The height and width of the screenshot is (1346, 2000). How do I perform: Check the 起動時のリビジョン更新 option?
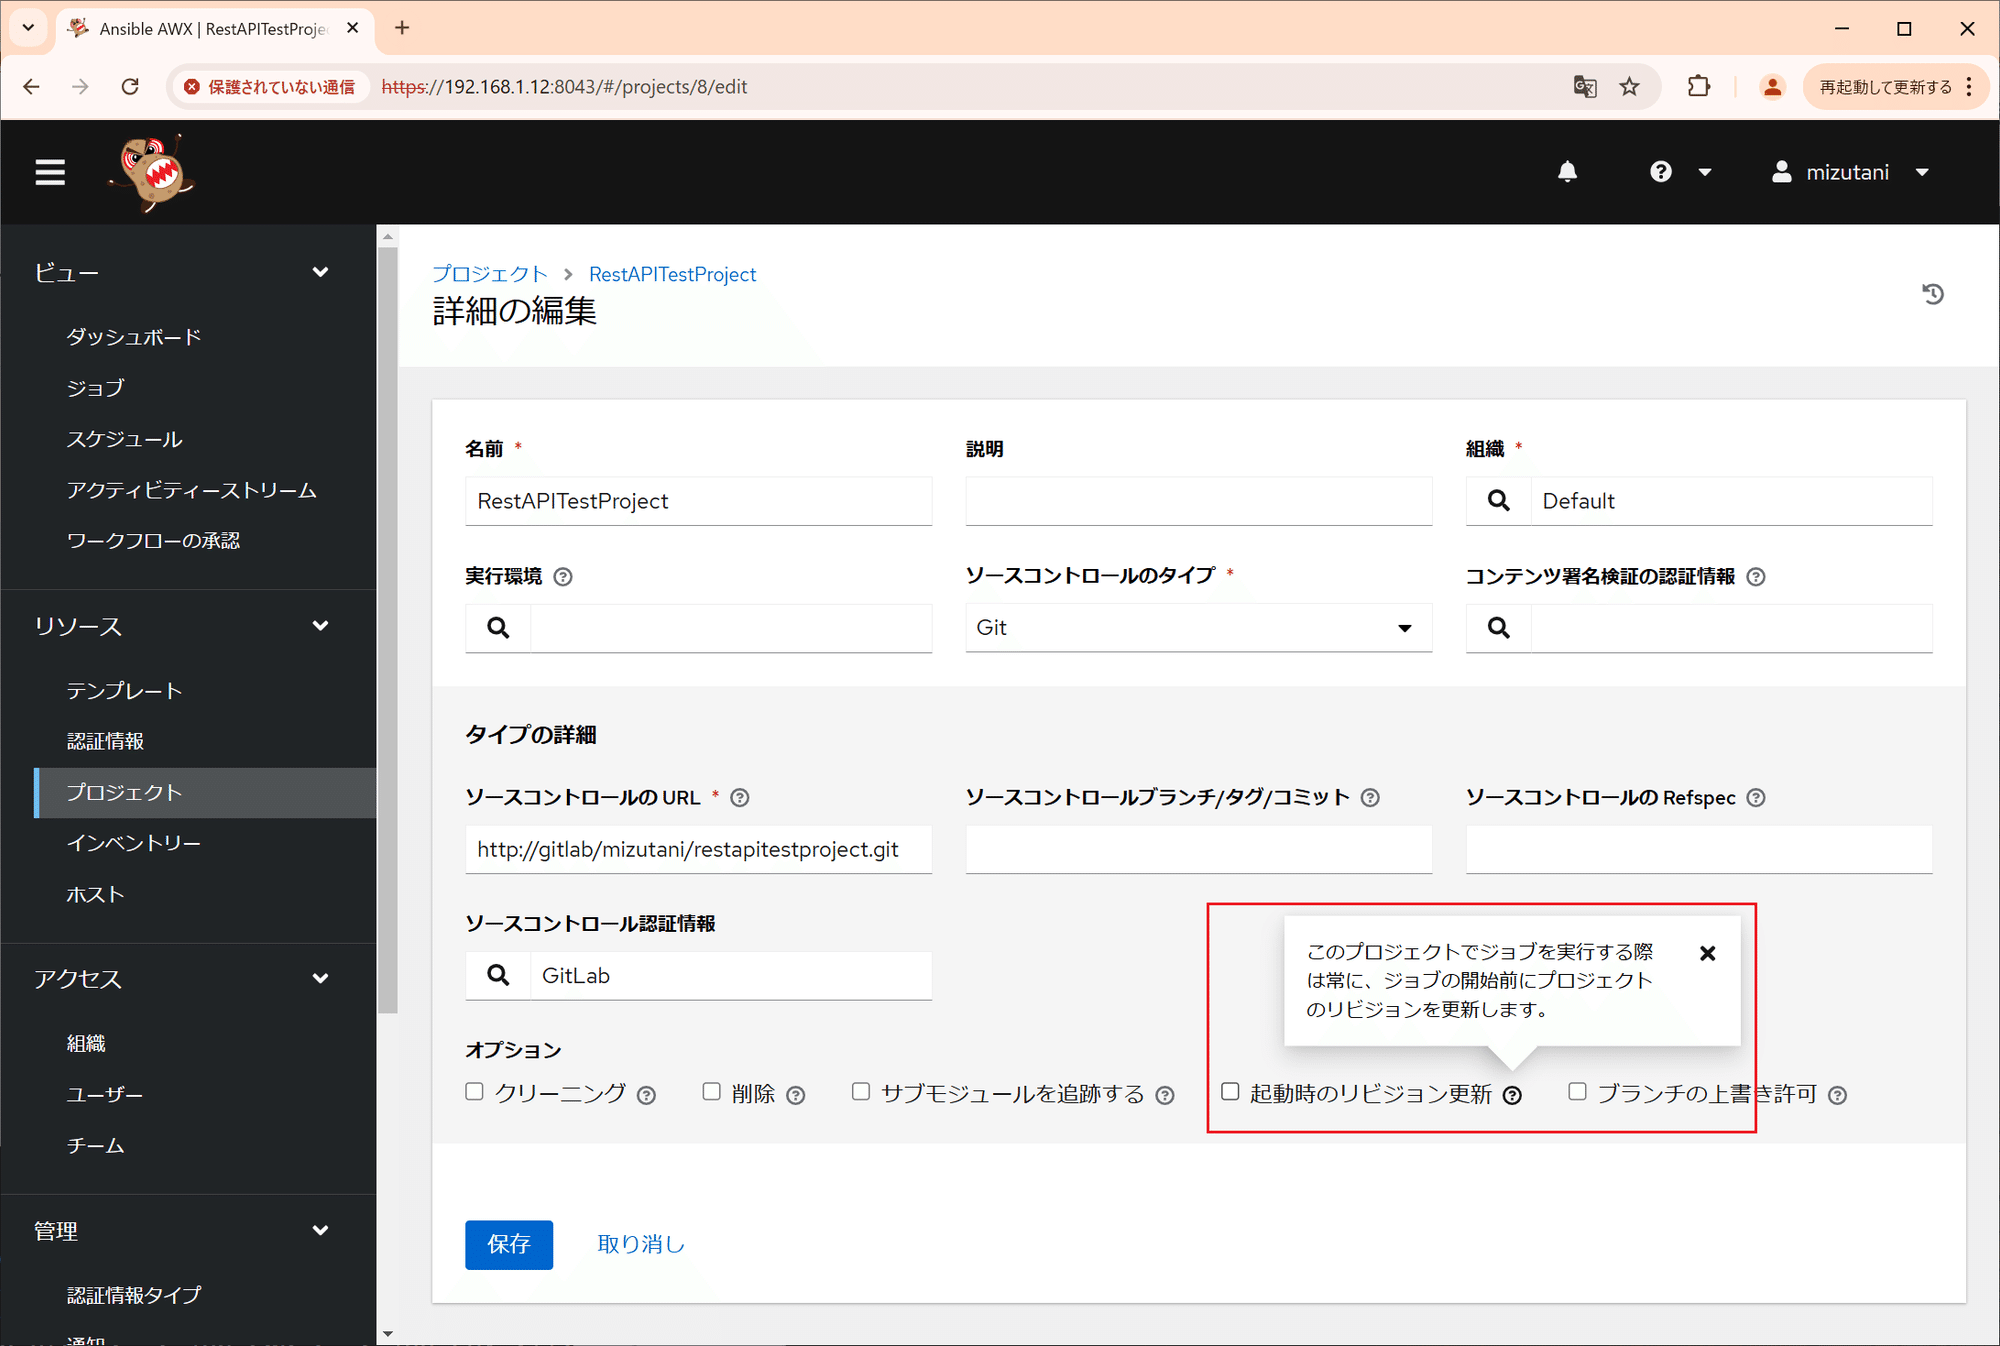(x=1230, y=1092)
